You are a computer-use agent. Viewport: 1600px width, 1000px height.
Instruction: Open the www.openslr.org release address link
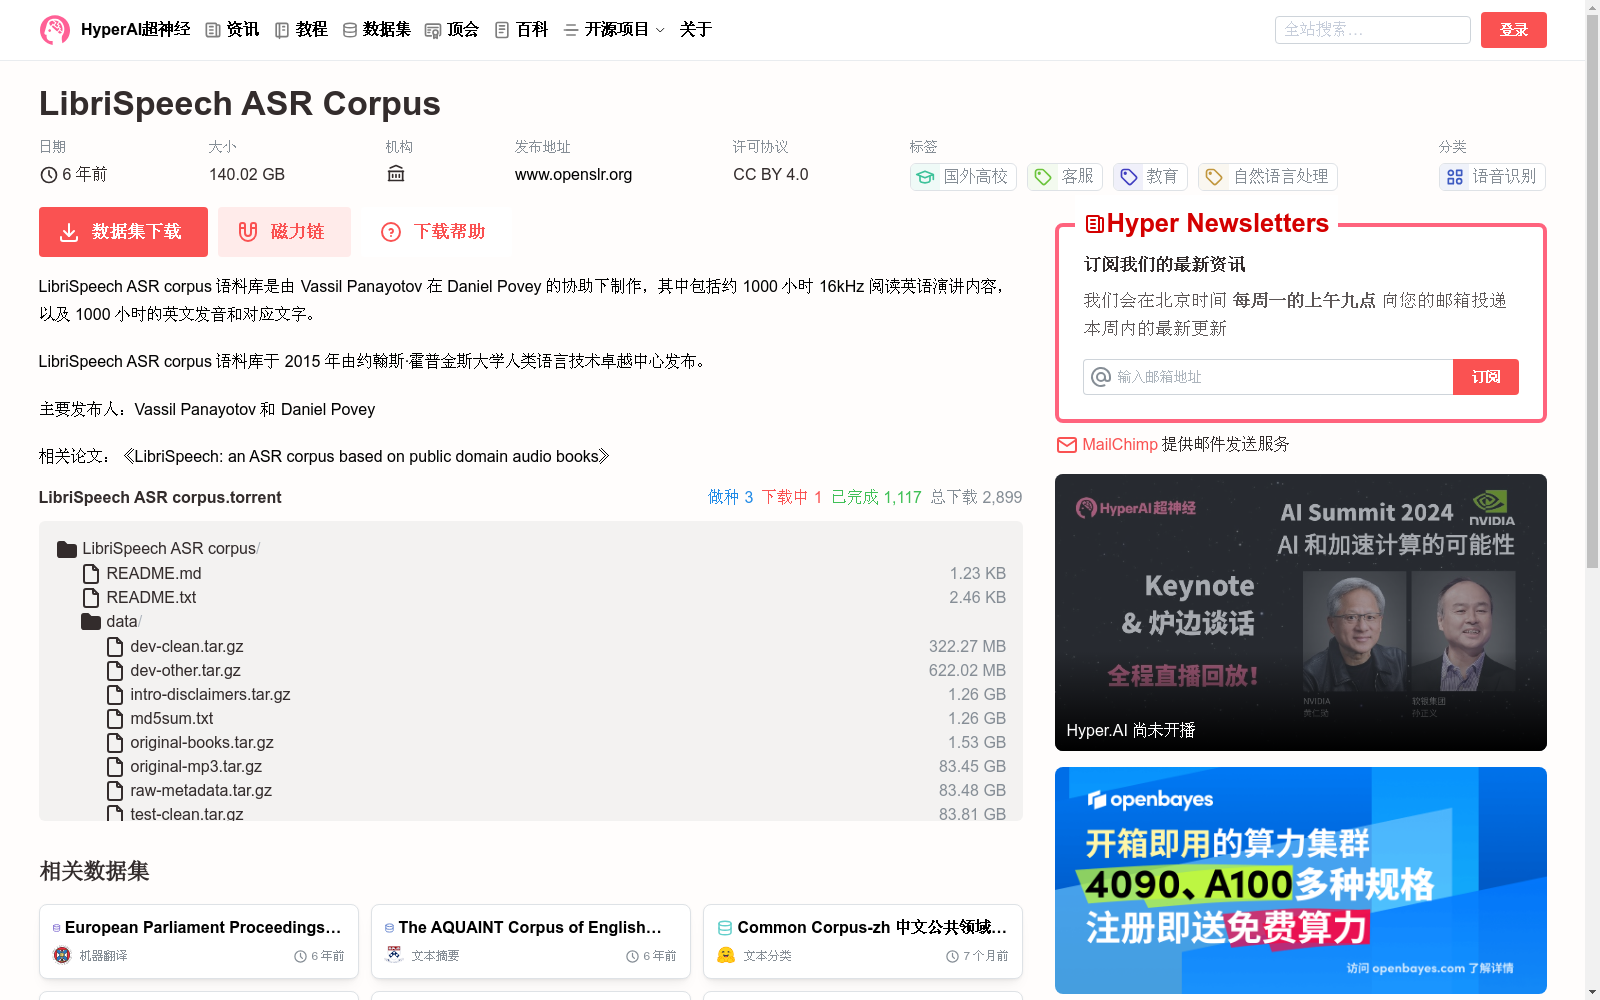point(573,174)
